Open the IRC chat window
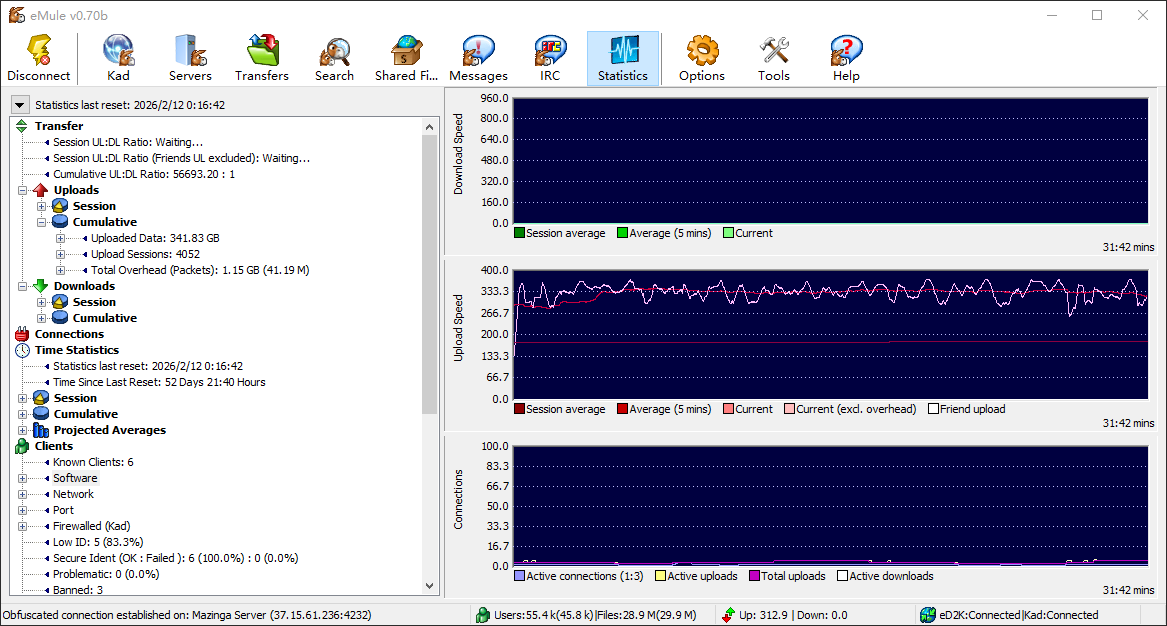 click(x=550, y=58)
